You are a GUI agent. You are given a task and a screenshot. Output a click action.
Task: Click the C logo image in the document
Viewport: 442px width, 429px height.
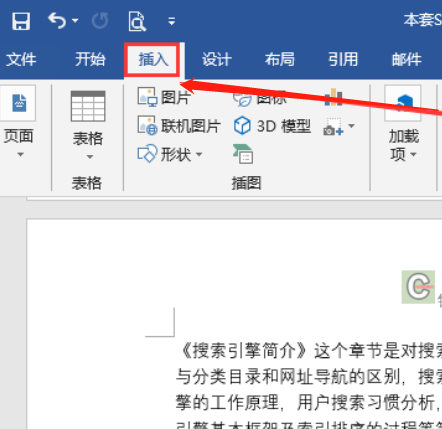418,287
